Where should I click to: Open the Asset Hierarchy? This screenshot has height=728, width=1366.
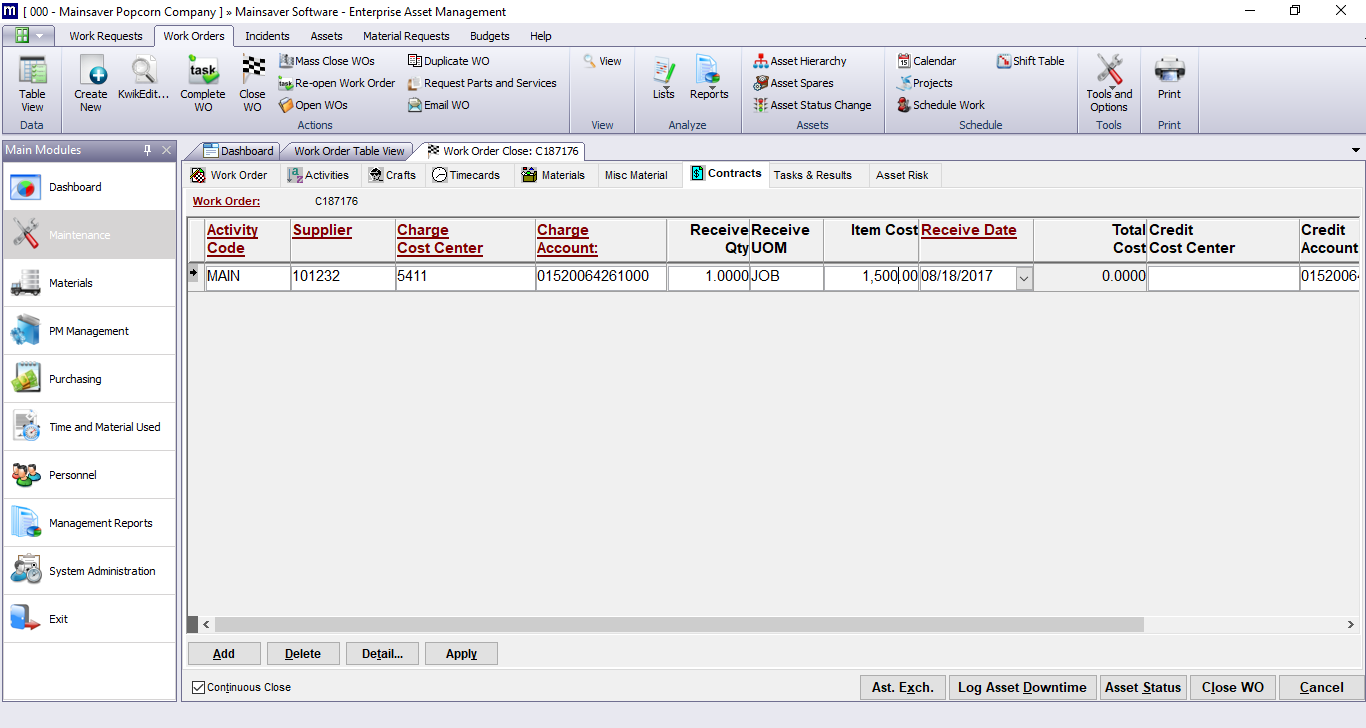pyautogui.click(x=800, y=61)
